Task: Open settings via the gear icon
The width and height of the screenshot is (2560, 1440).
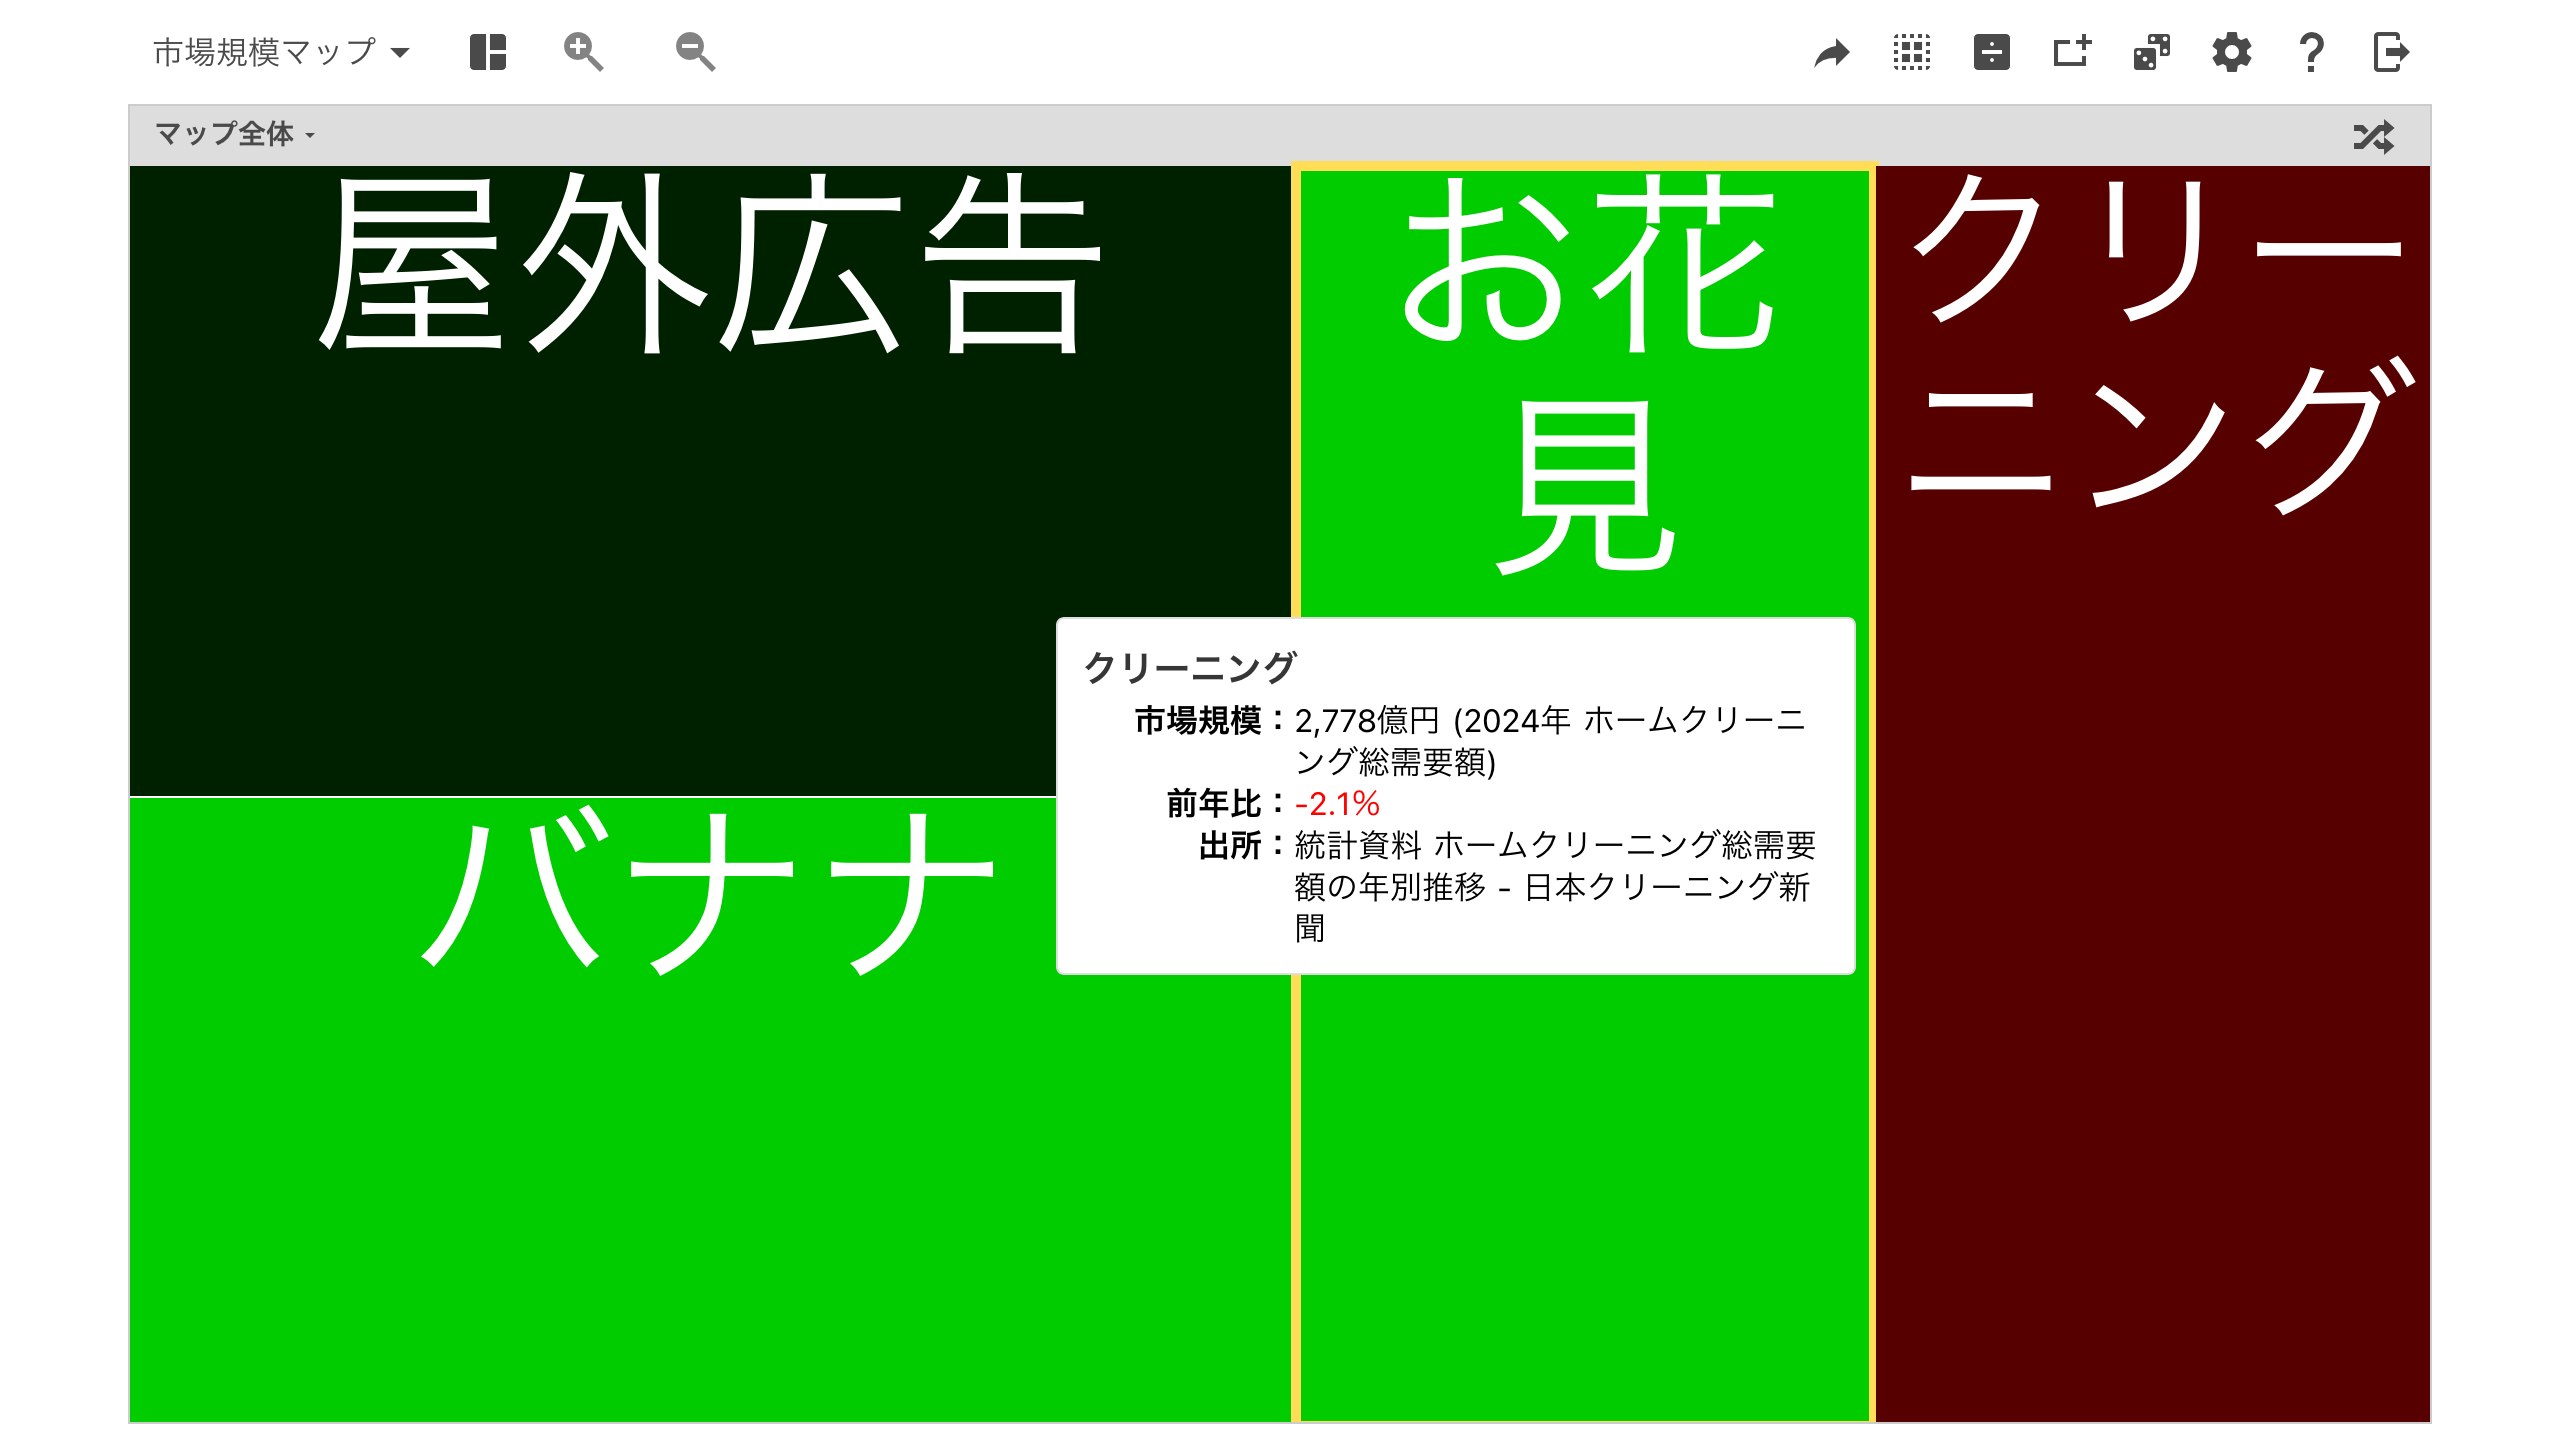Action: [2232, 52]
